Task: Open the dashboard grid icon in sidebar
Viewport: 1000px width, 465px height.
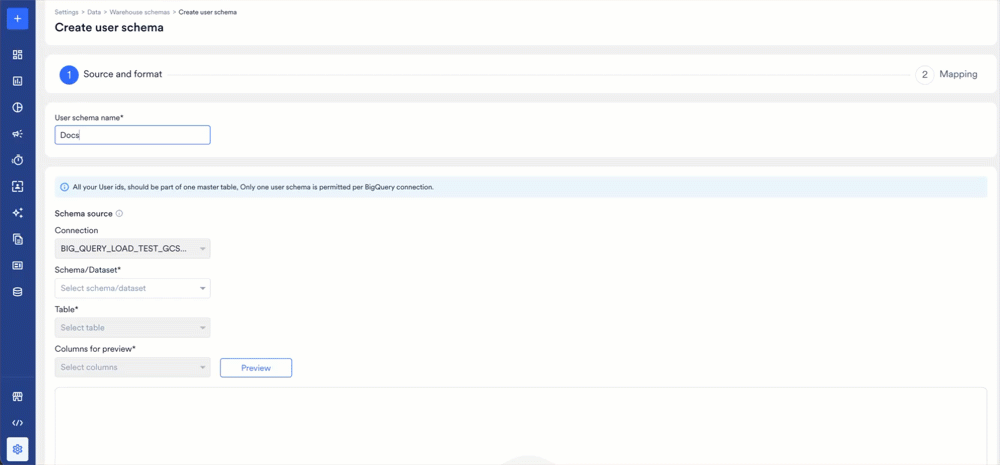Action: [17, 55]
